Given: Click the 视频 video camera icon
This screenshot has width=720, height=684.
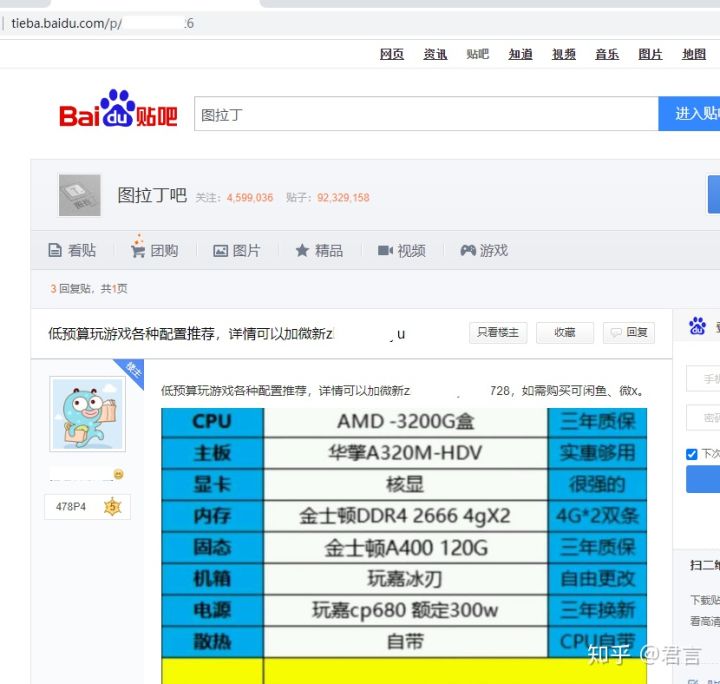Looking at the screenshot, I should 385,250.
